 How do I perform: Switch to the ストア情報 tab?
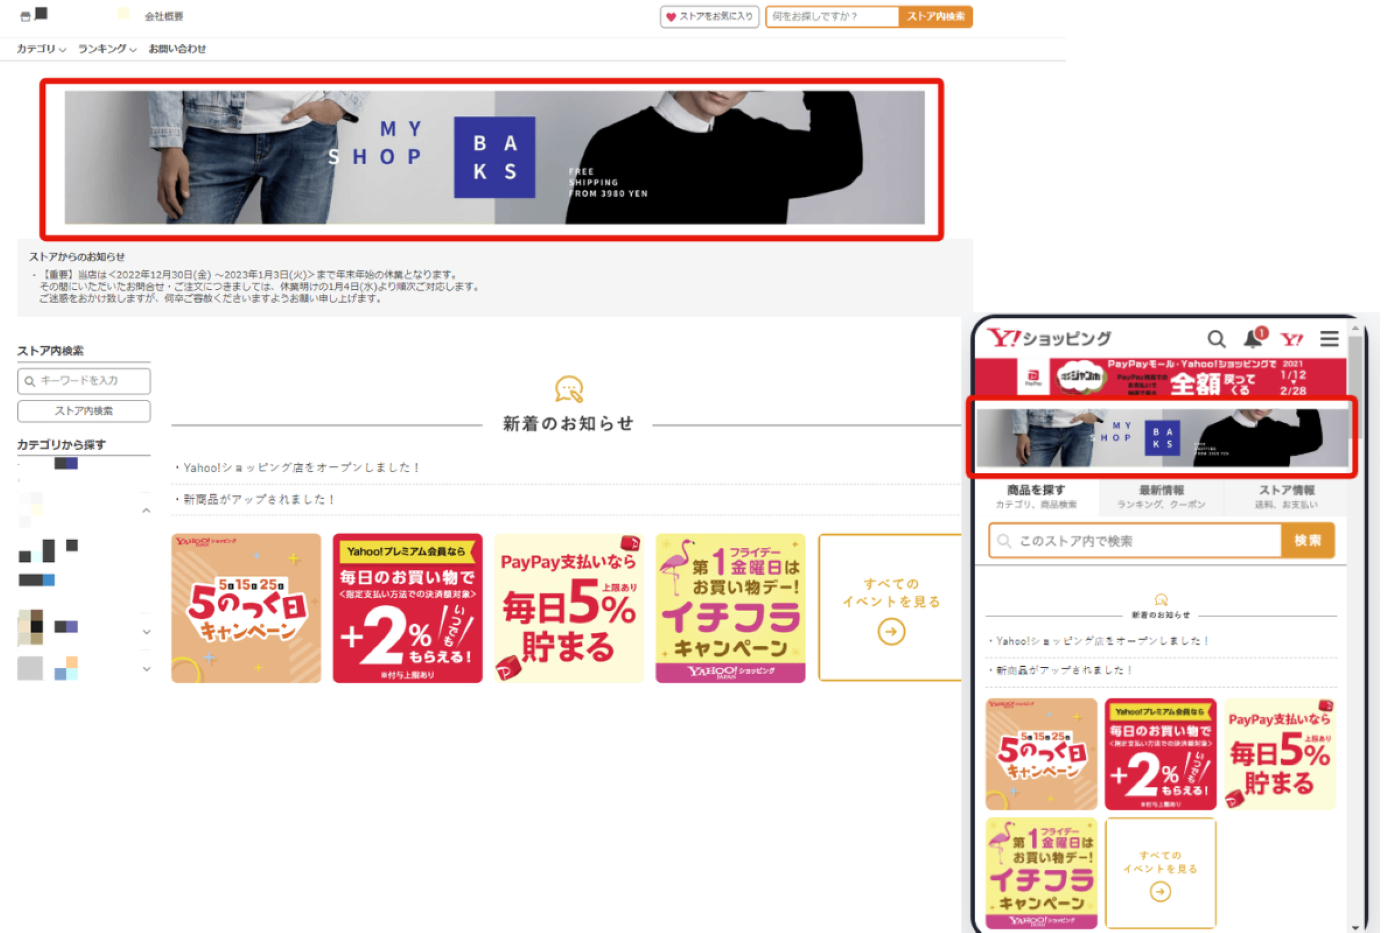tap(1286, 496)
